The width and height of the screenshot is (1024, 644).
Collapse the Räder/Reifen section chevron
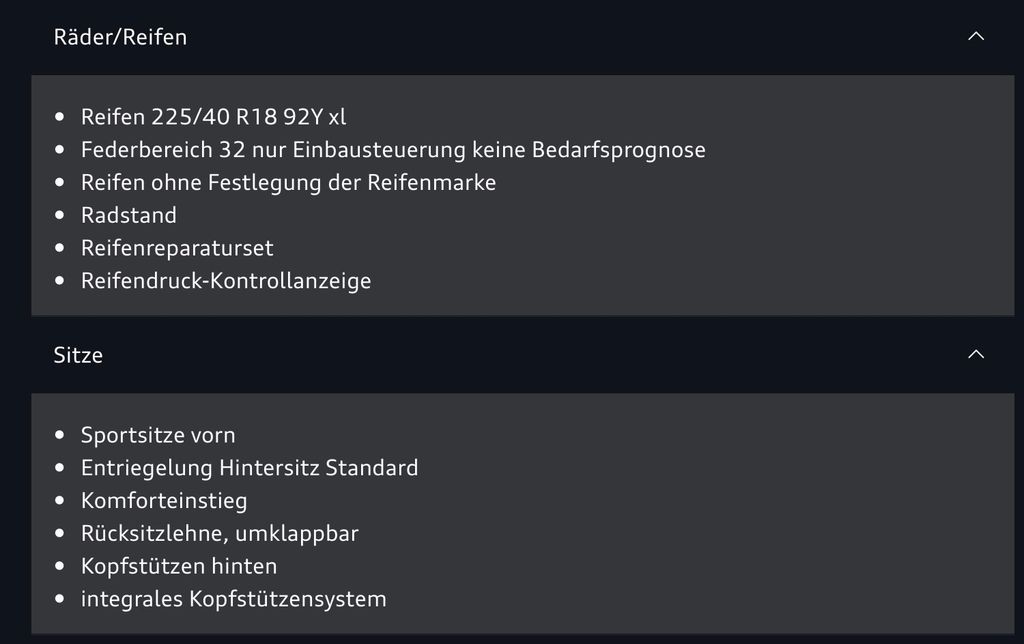(x=976, y=37)
